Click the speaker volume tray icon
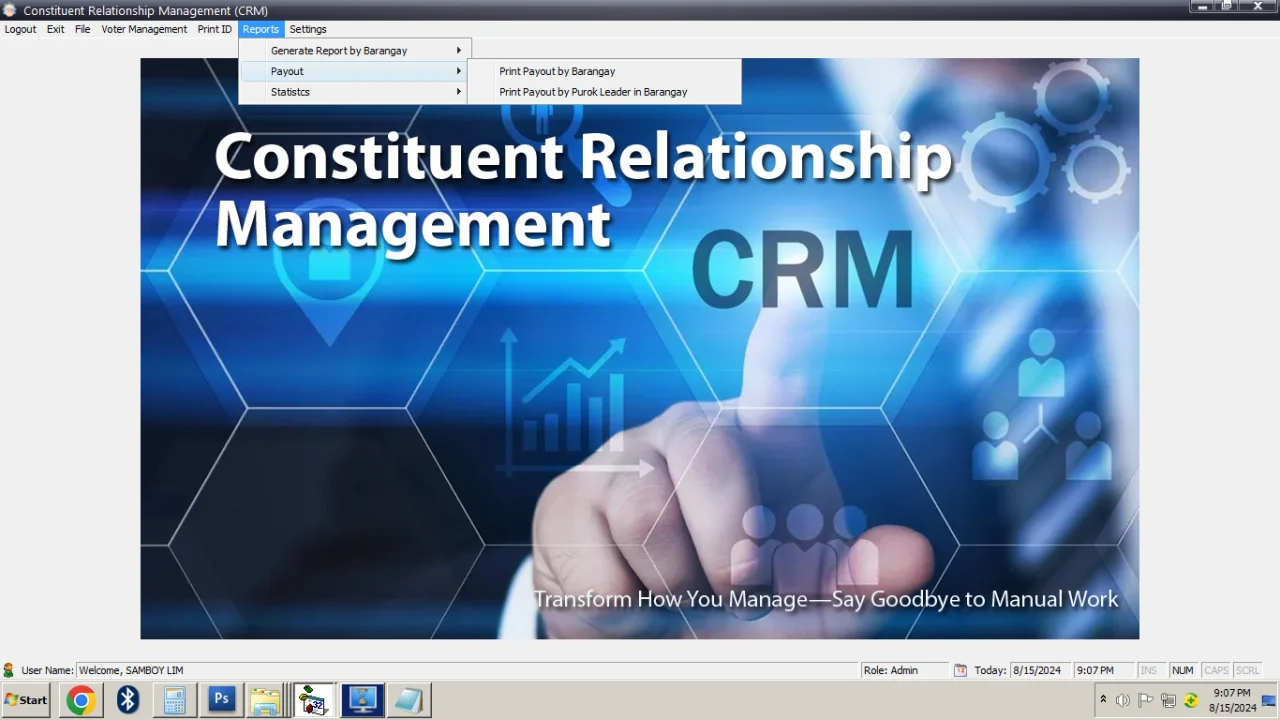Screen dimensions: 1280x720 pos(1123,700)
